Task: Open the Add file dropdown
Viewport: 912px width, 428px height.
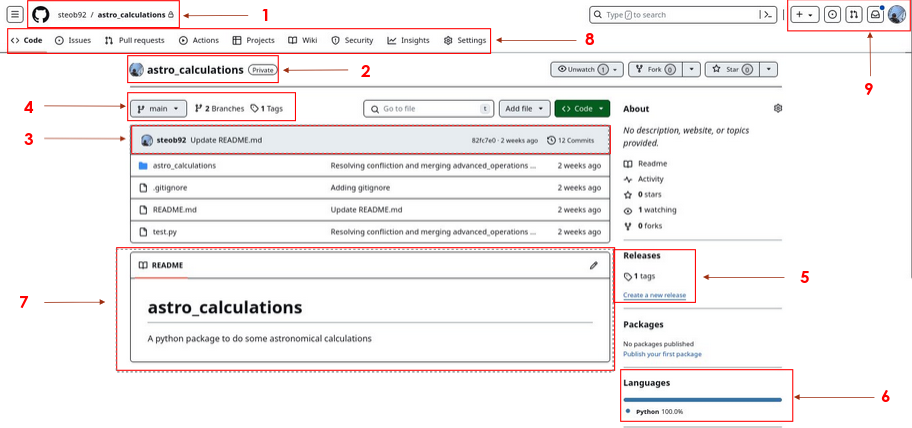Action: pyautogui.click(x=525, y=108)
